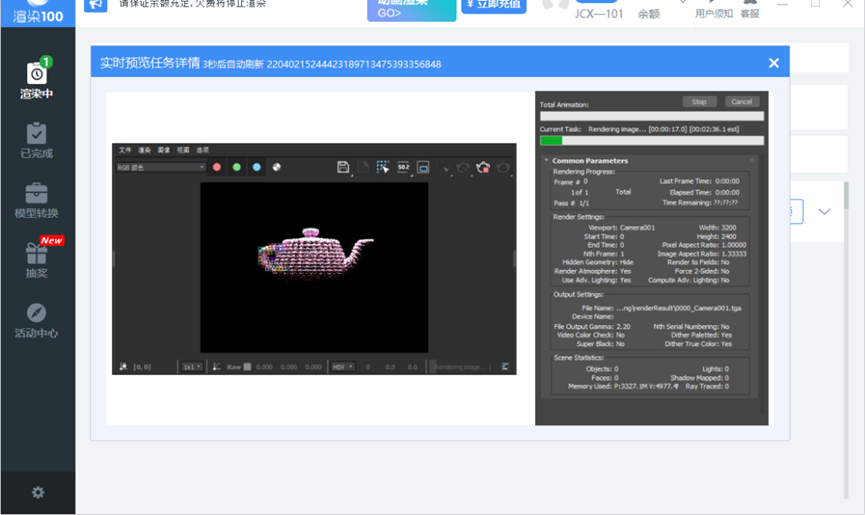Click the 'Height: 2400' value
This screenshot has height=515, width=865.
(x=716, y=236)
